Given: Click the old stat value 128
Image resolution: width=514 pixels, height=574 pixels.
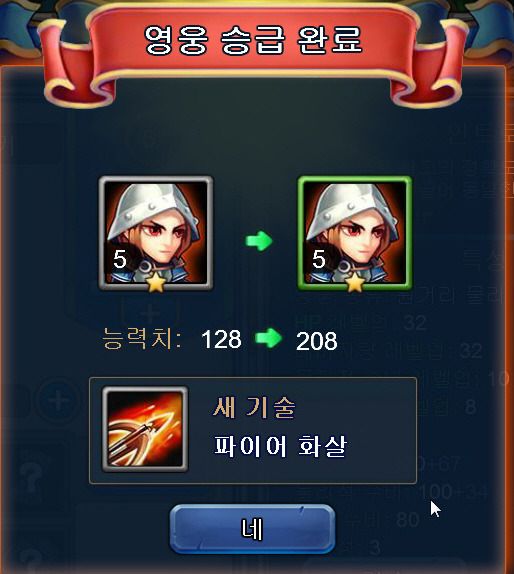Looking at the screenshot, I should pyautogui.click(x=221, y=339).
